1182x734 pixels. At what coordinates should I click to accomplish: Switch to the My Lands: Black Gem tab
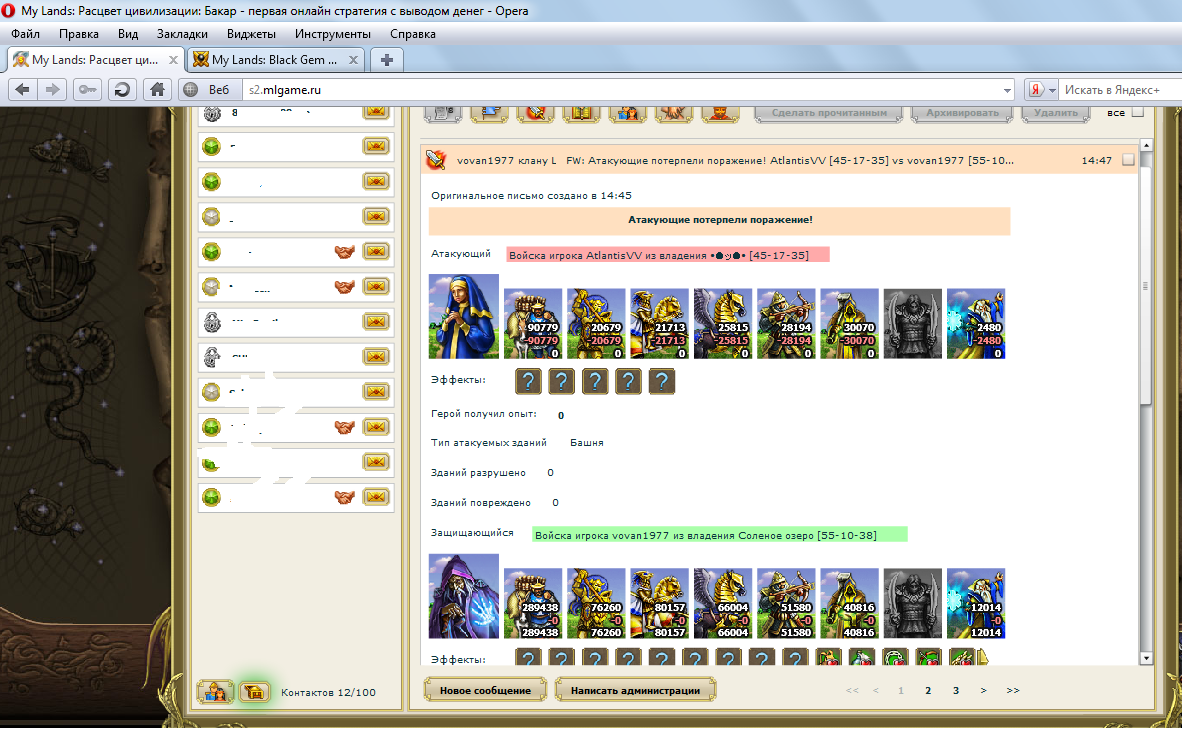[x=275, y=60]
